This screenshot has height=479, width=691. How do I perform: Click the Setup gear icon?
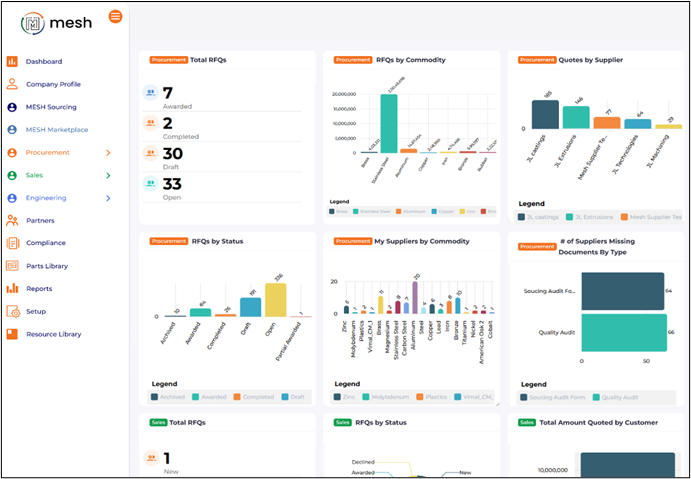pos(12,311)
